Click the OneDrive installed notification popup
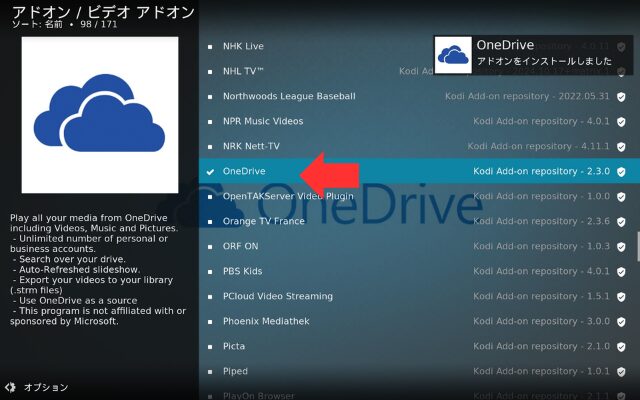Screen dimensions: 640x400 [x=535, y=53]
